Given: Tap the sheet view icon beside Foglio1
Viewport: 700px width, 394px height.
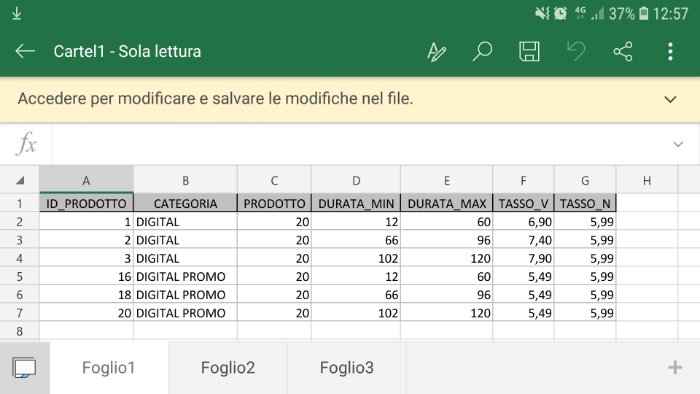Looking at the screenshot, I should (25, 368).
